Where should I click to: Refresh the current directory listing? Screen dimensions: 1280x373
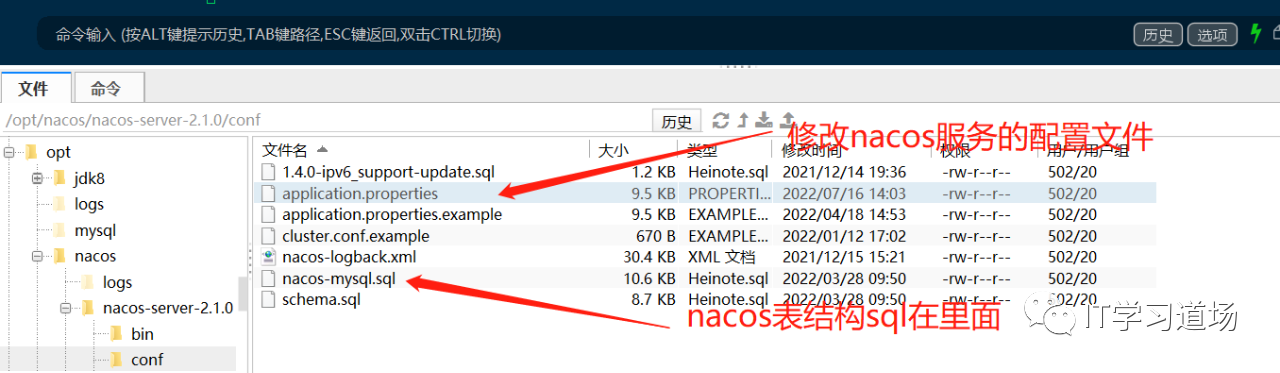coord(721,120)
